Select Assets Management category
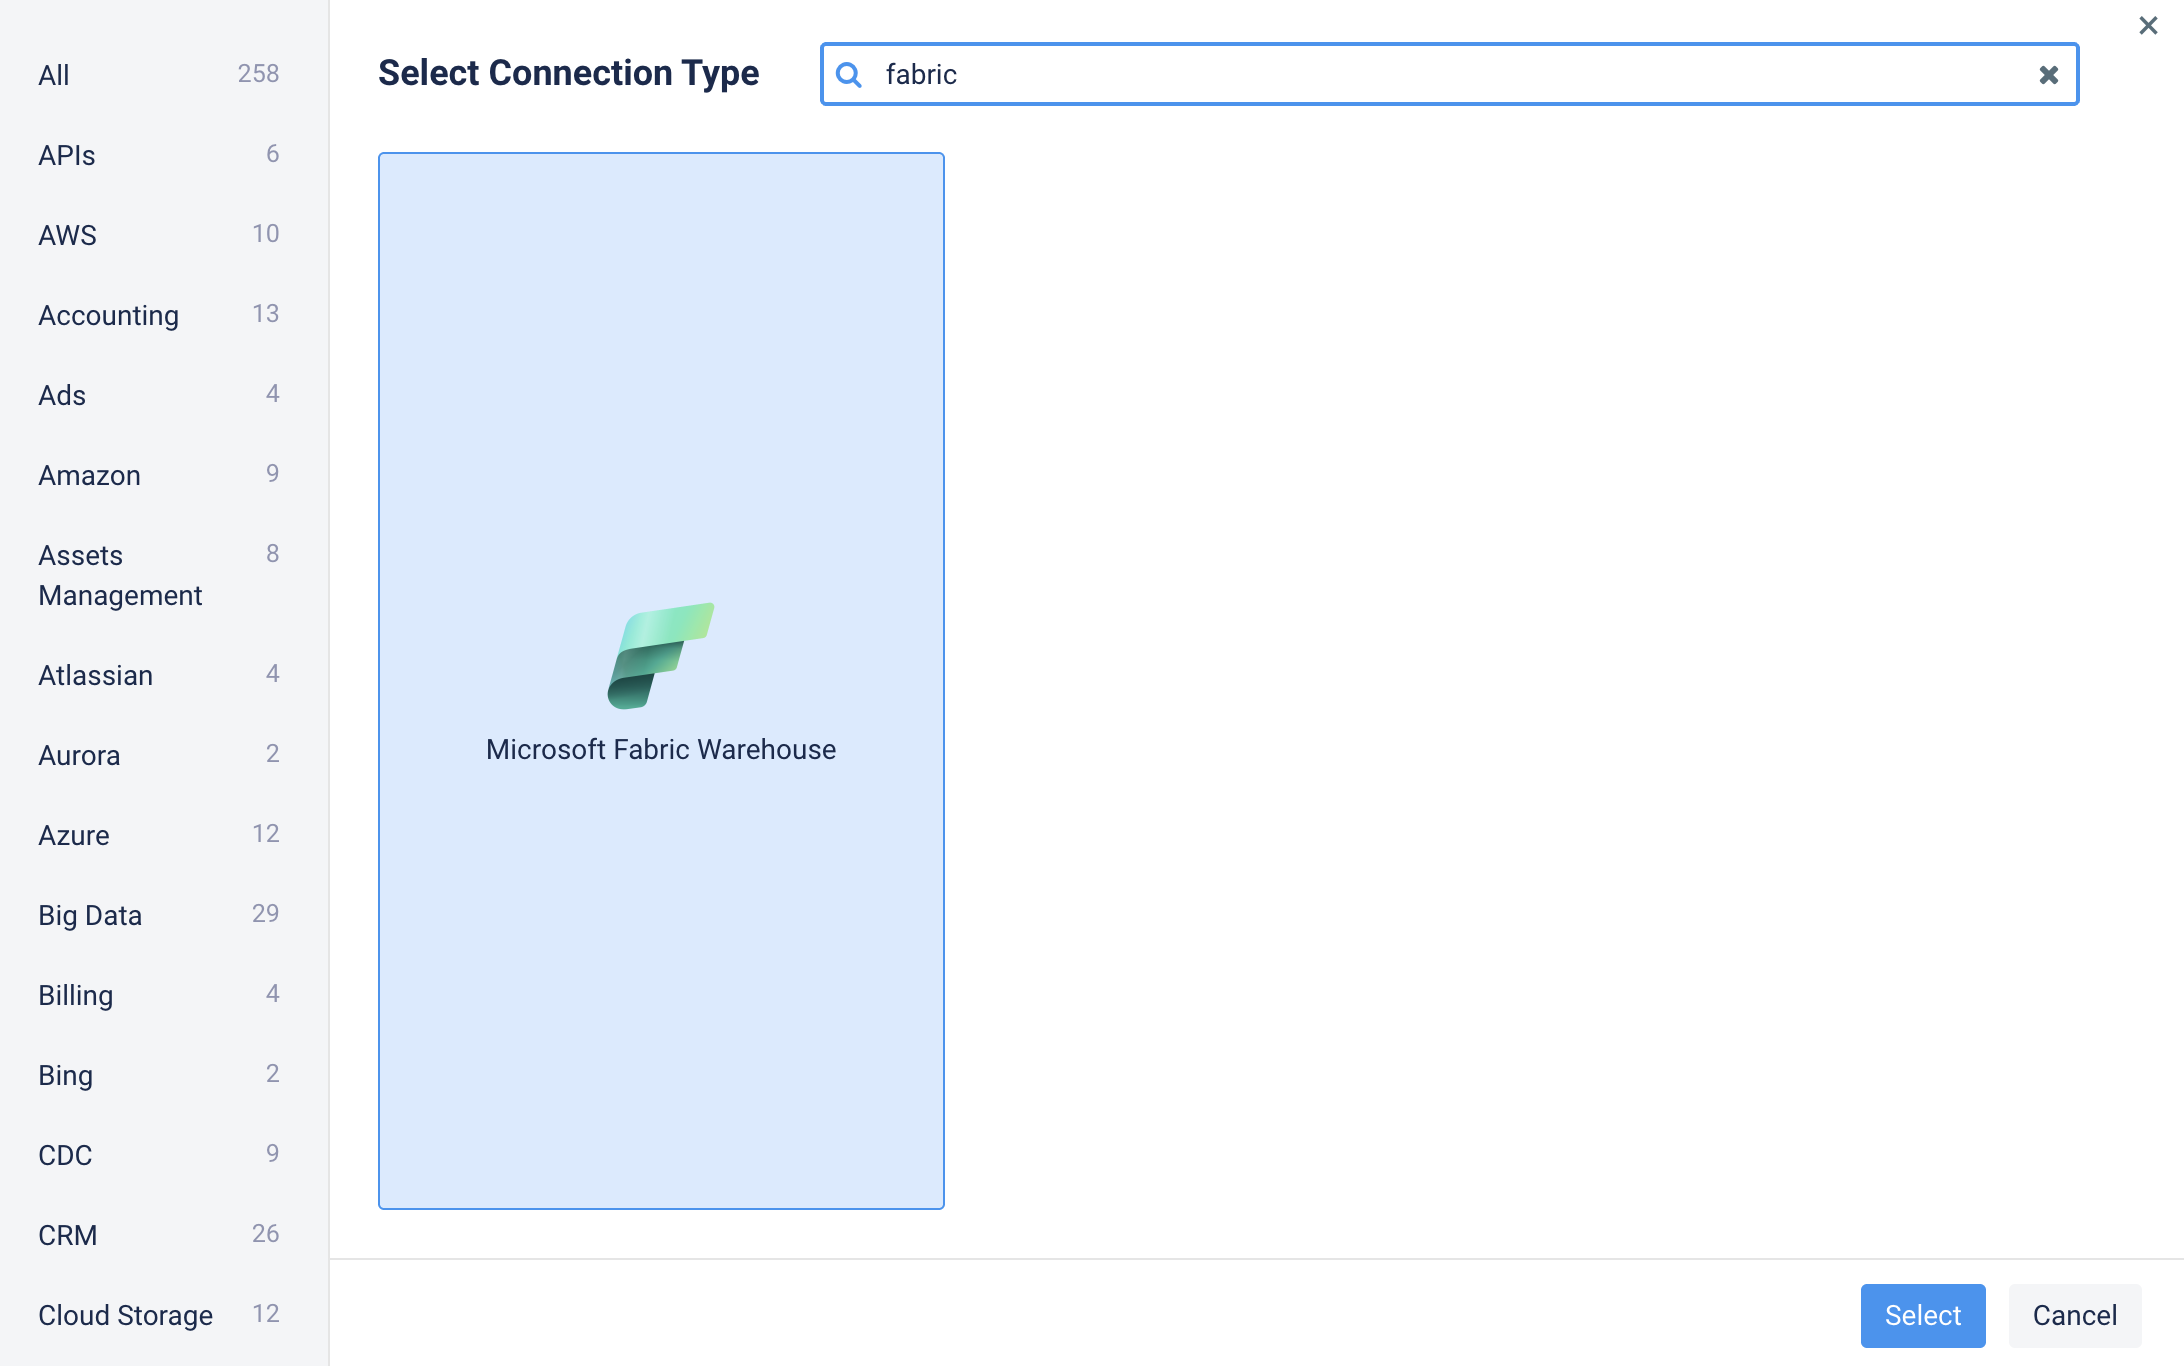2184x1366 pixels. 159,575
